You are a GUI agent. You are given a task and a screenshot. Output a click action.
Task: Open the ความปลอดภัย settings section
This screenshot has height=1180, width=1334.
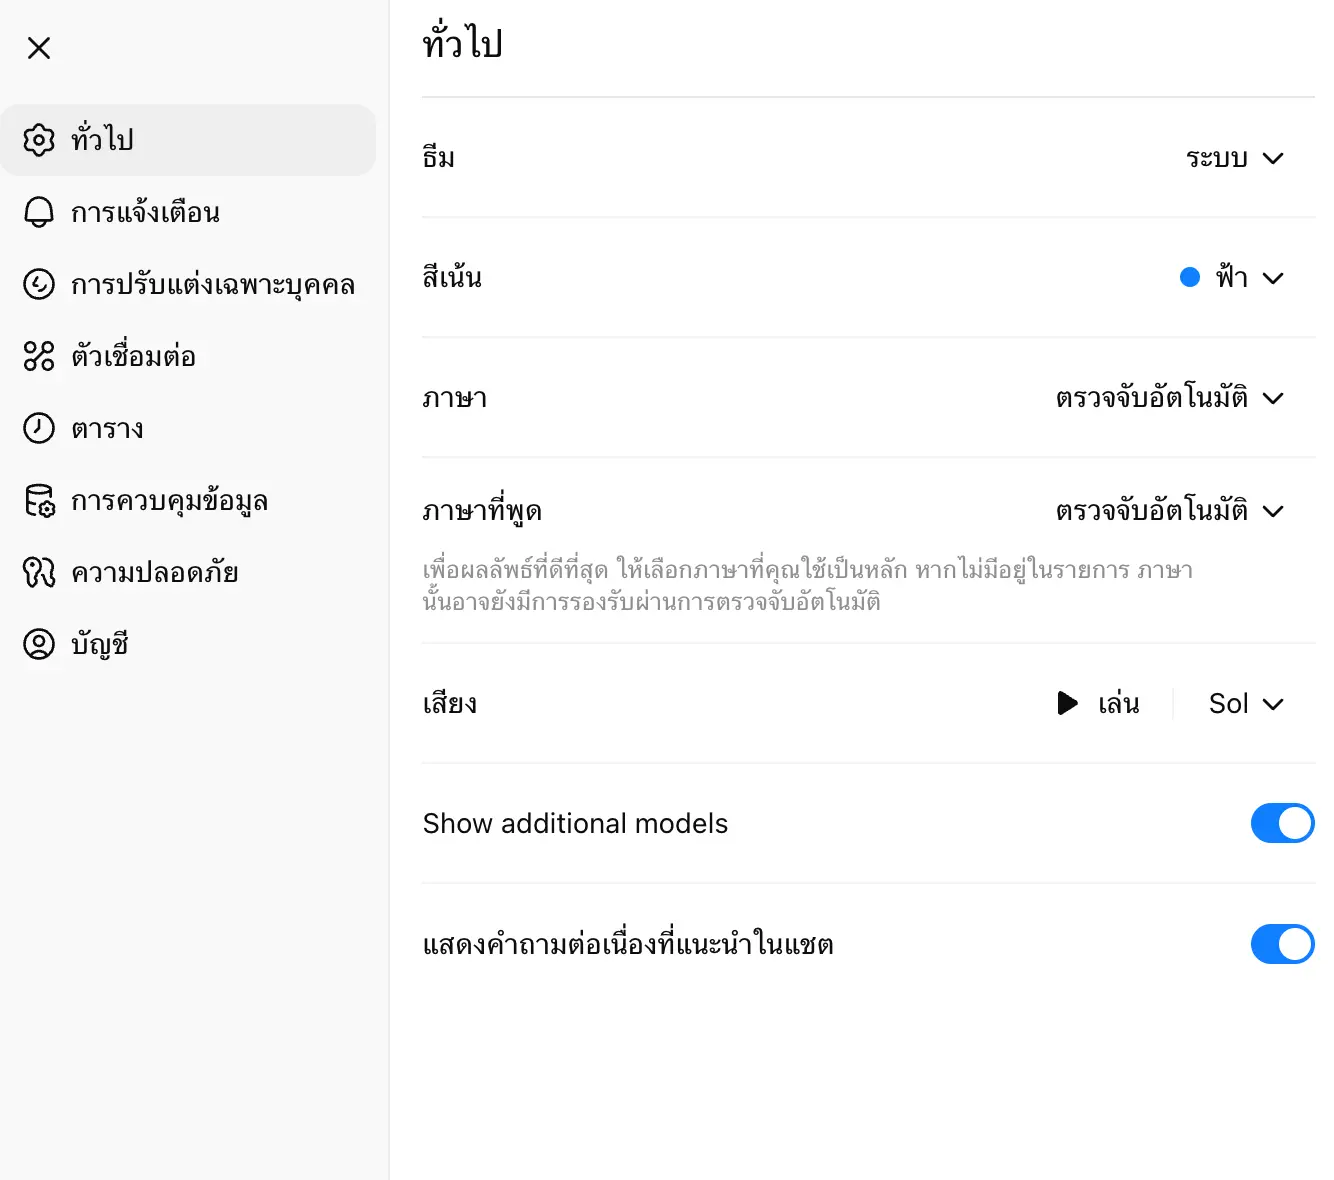tap(155, 572)
